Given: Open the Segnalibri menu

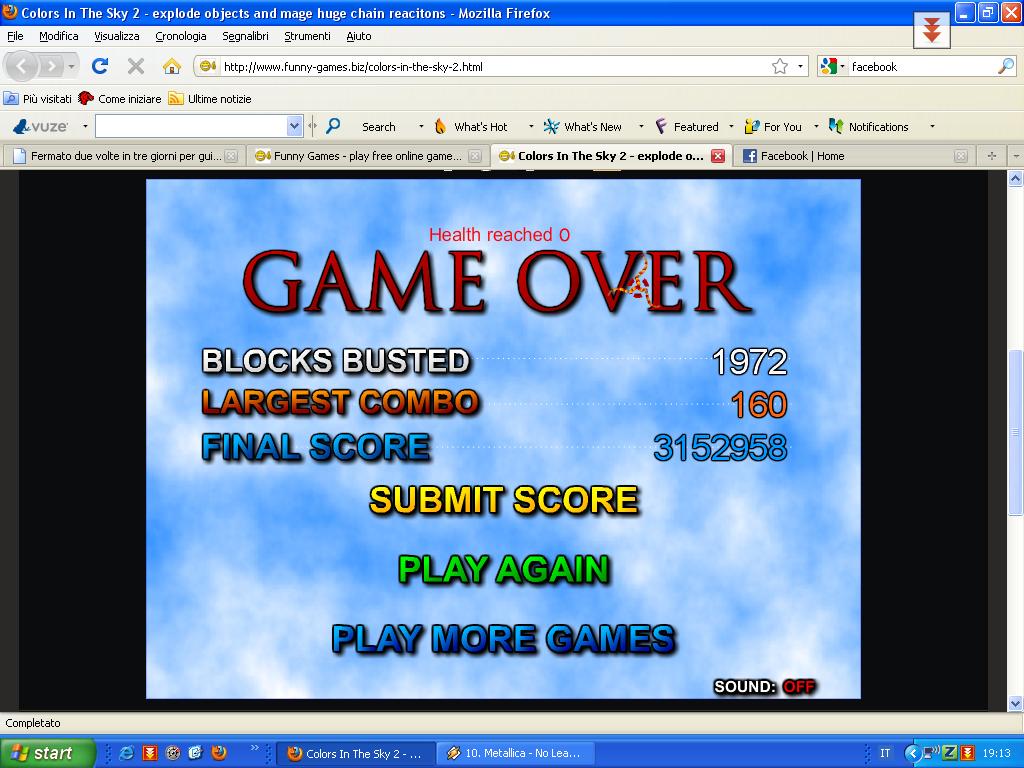Looking at the screenshot, I should coord(245,36).
